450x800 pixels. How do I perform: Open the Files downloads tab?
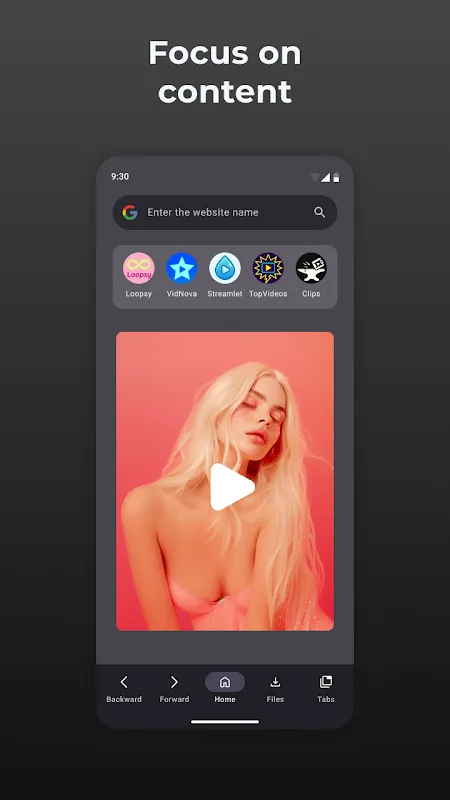pyautogui.click(x=275, y=689)
